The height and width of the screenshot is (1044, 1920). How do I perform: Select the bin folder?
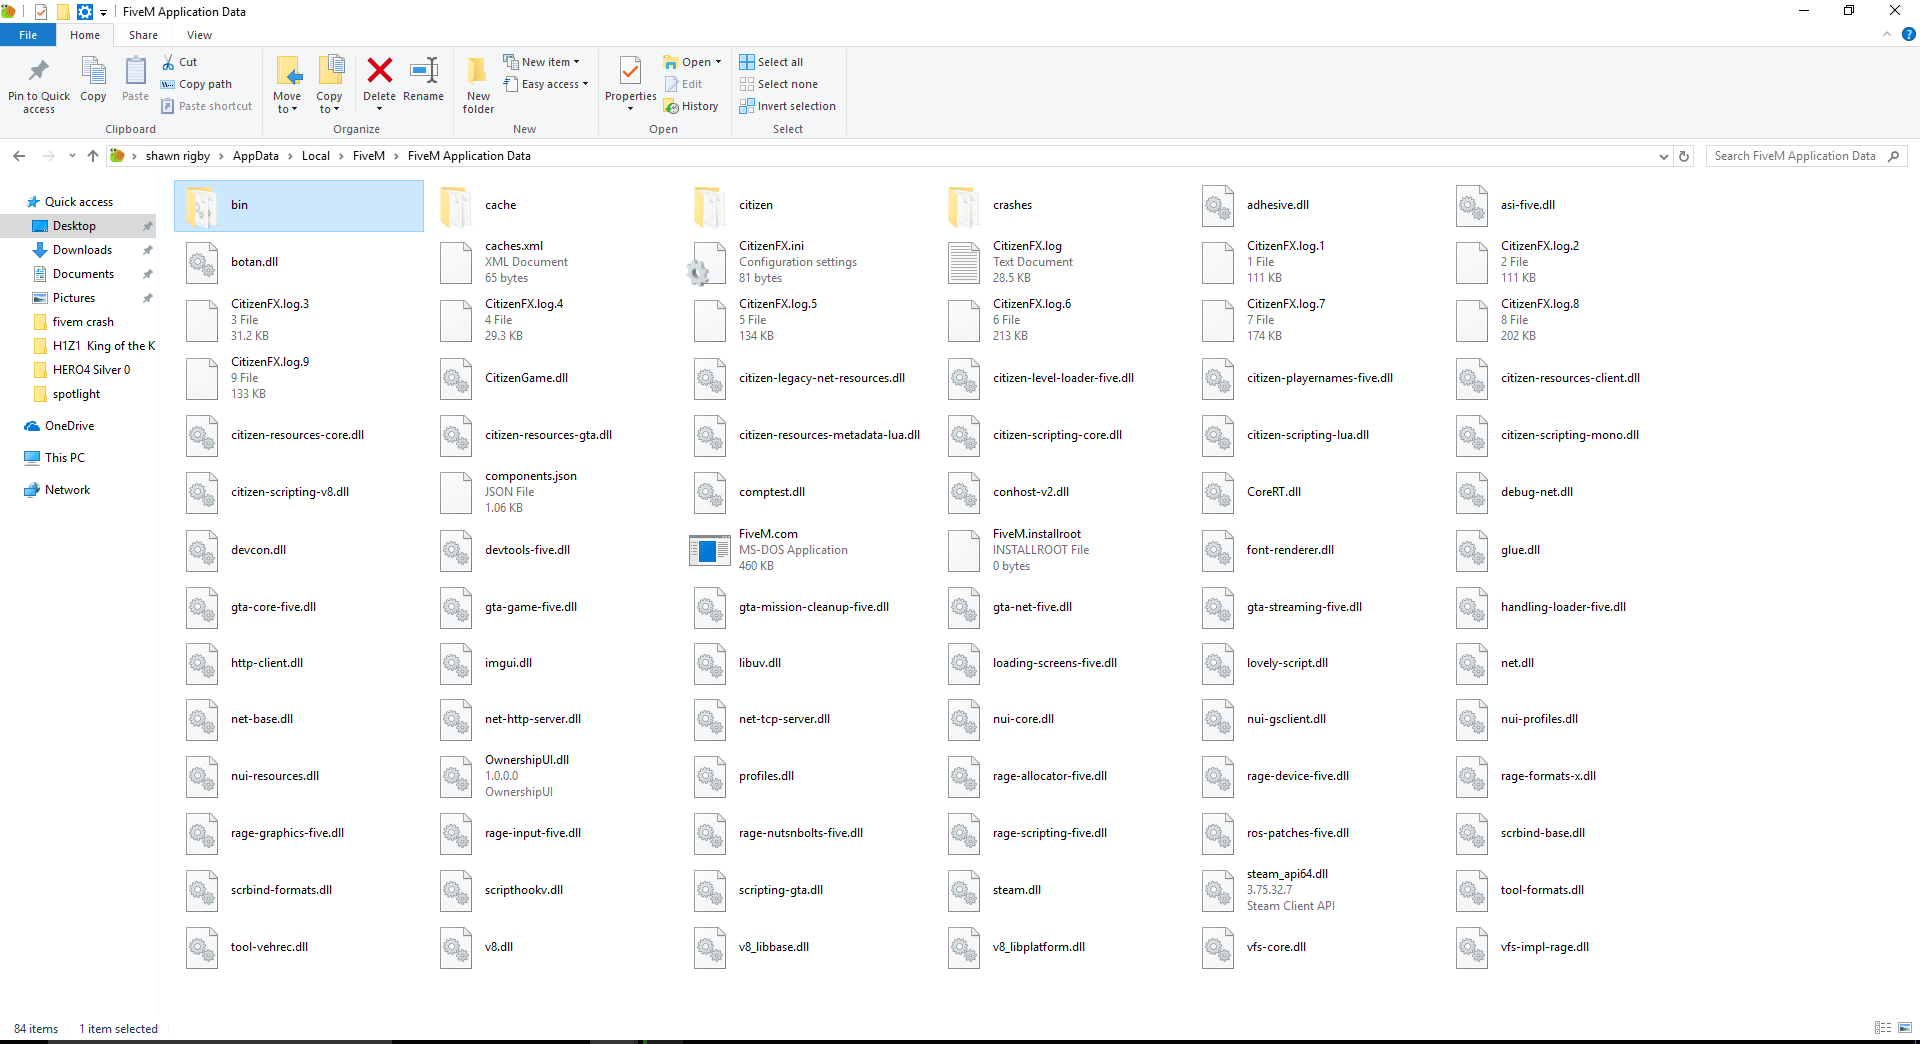pyautogui.click(x=299, y=206)
